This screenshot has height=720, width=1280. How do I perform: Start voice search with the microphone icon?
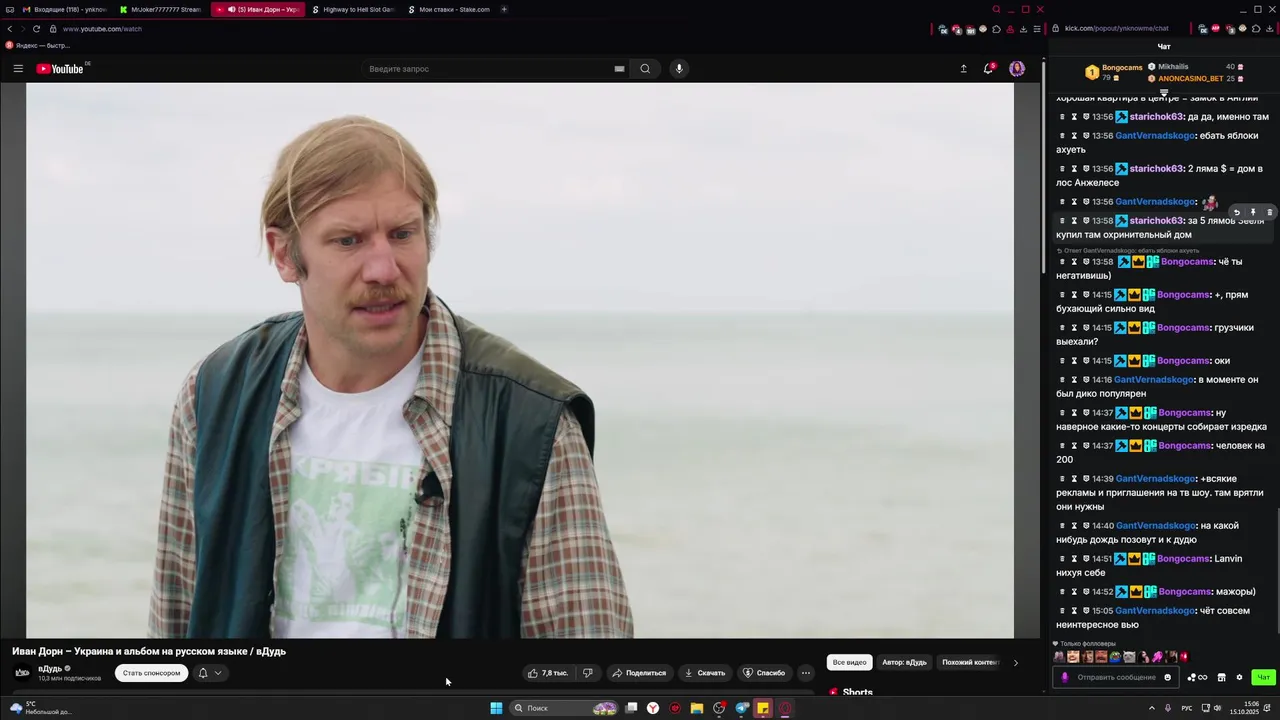pyautogui.click(x=679, y=69)
